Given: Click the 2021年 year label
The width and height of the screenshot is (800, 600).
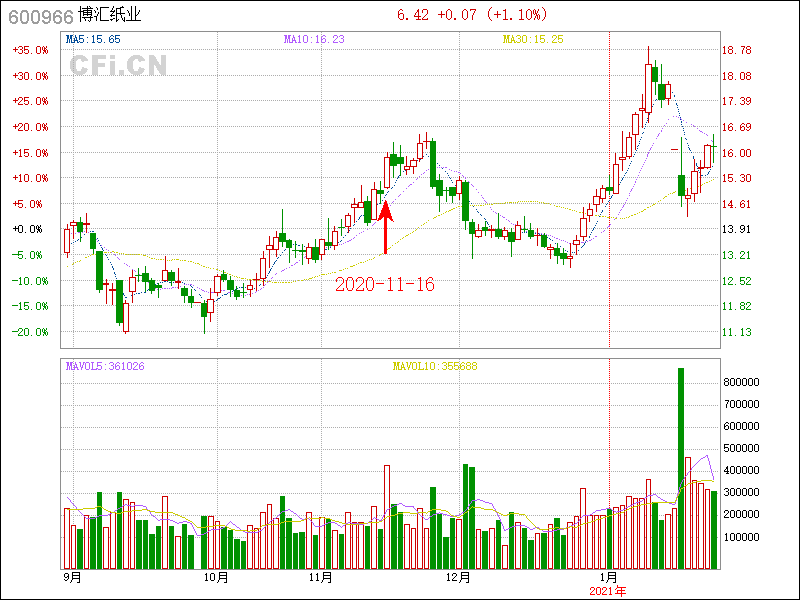Looking at the screenshot, I should (608, 592).
